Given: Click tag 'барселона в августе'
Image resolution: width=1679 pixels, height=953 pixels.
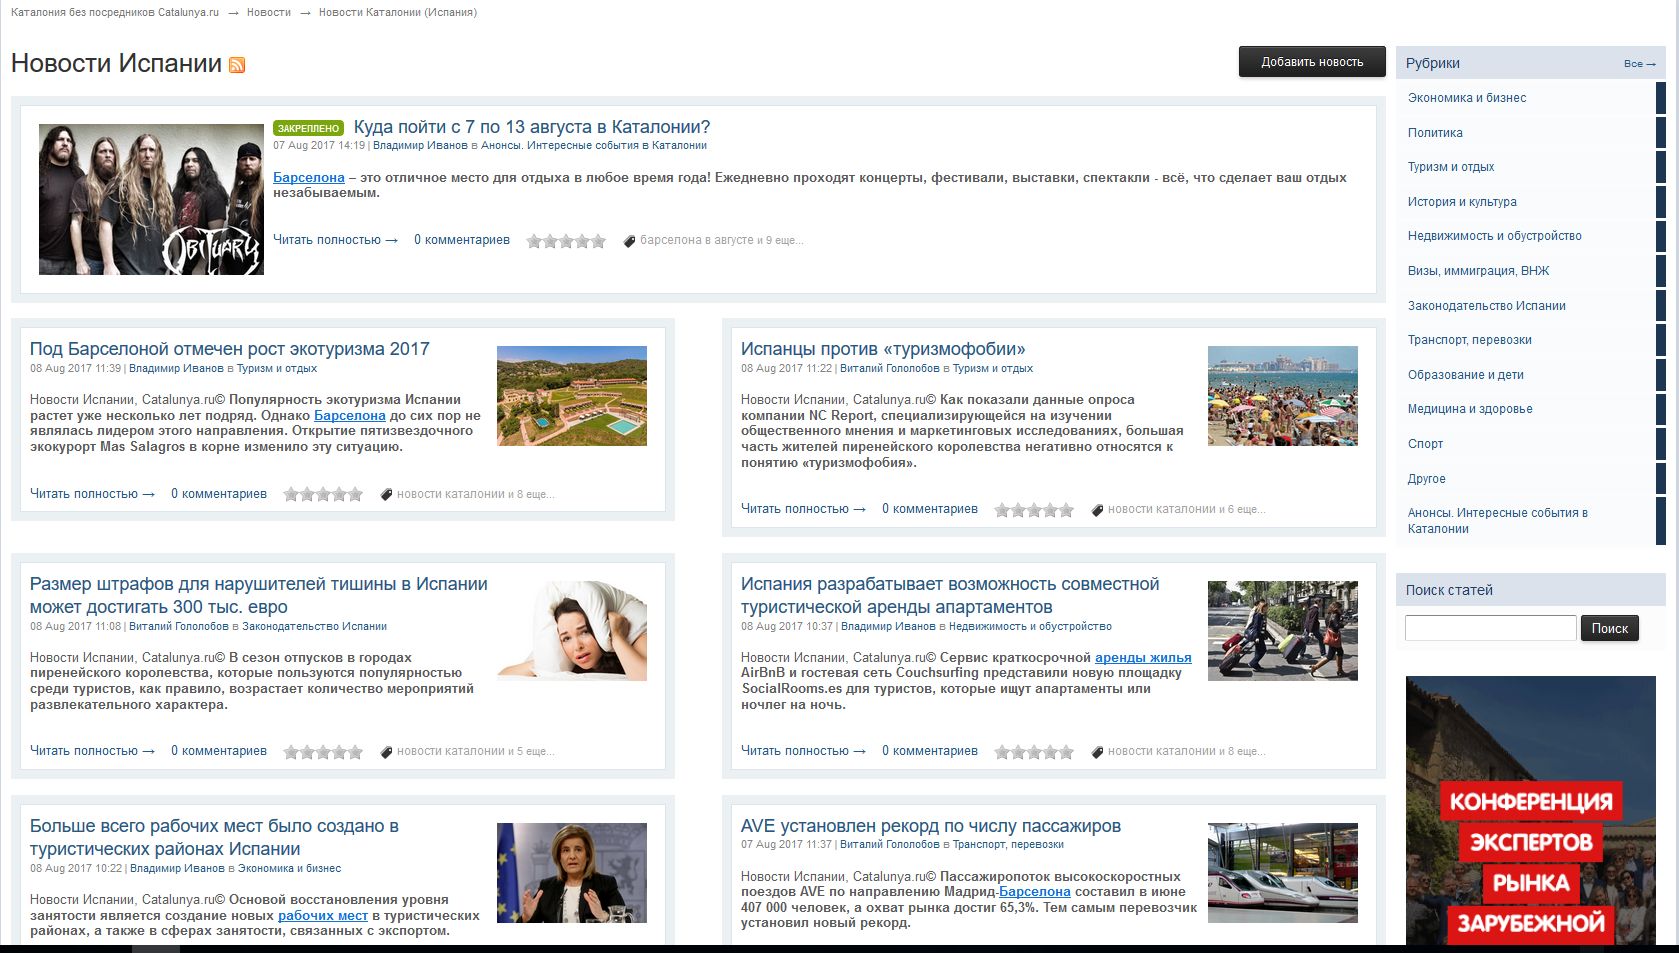Looking at the screenshot, I should click(696, 241).
